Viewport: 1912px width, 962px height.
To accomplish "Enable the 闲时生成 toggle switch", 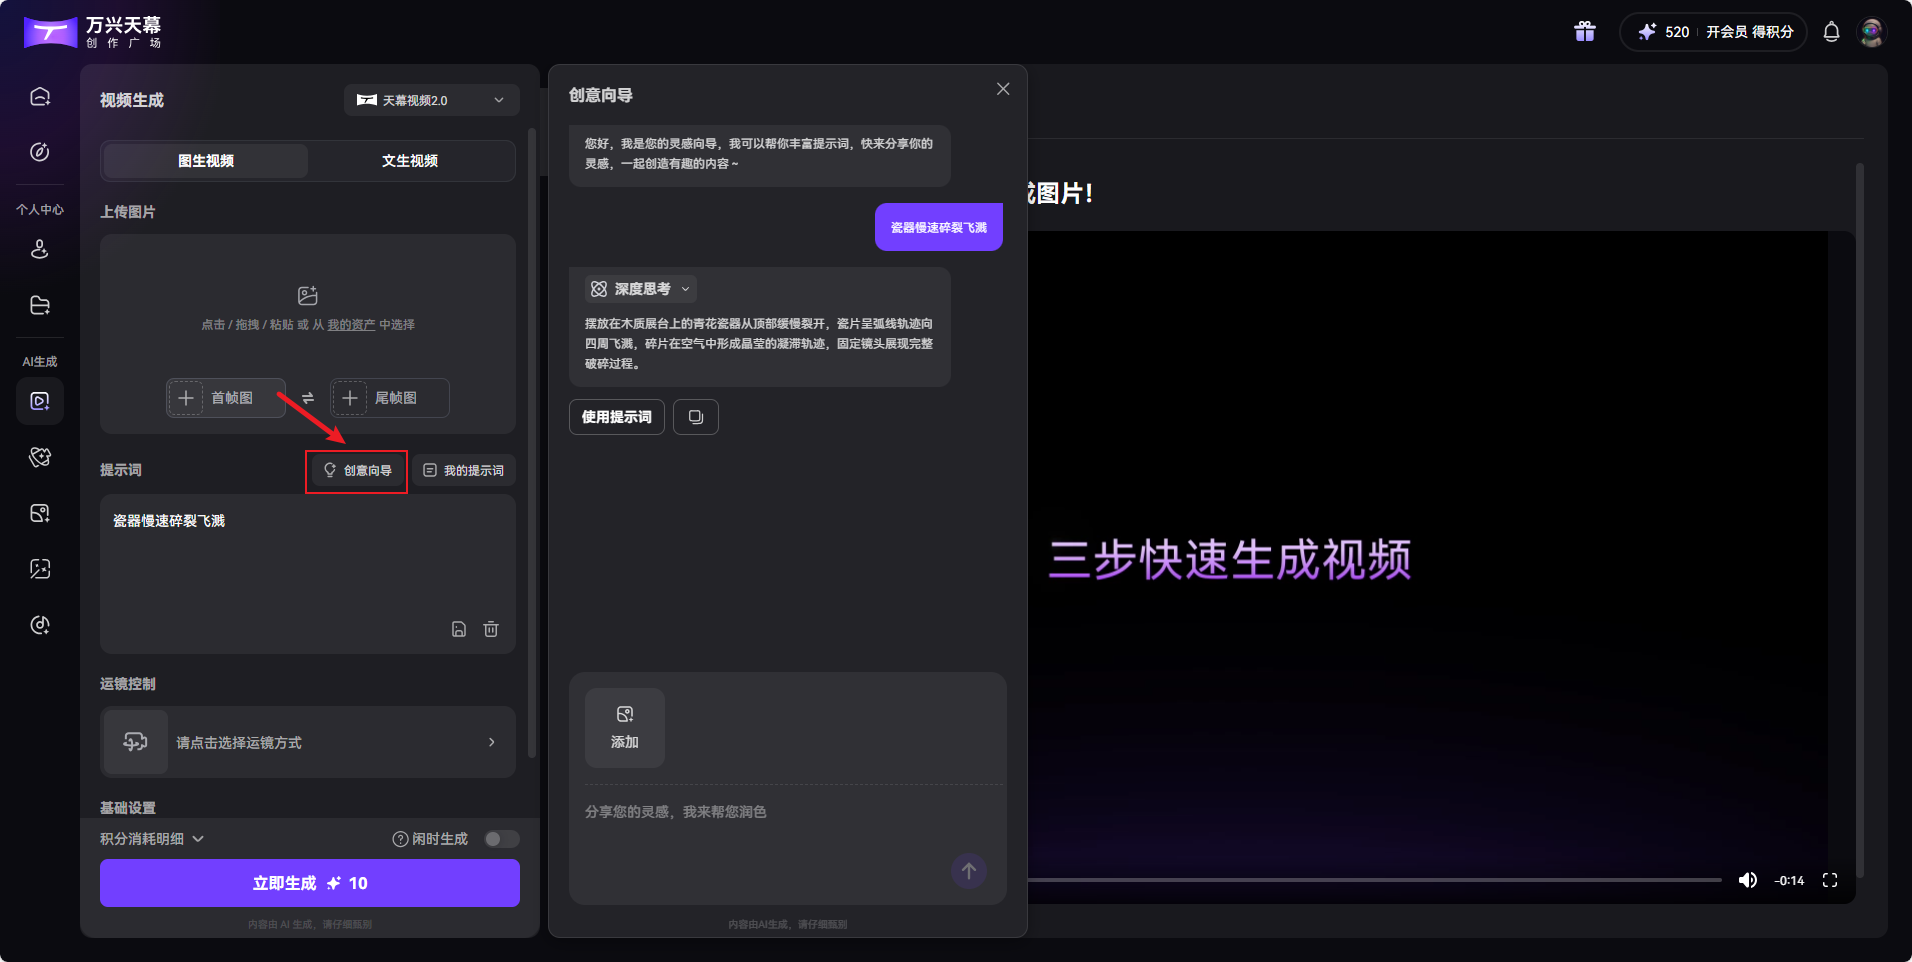I will click(501, 839).
